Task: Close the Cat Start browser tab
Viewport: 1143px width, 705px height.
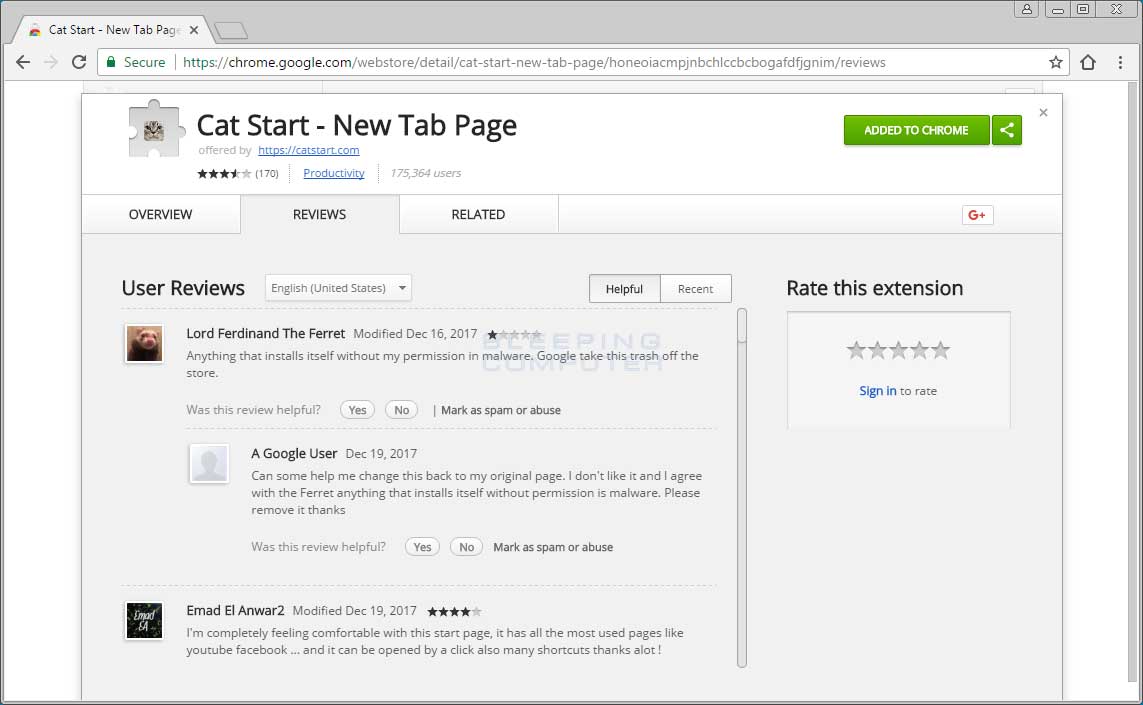Action: pyautogui.click(x=194, y=30)
